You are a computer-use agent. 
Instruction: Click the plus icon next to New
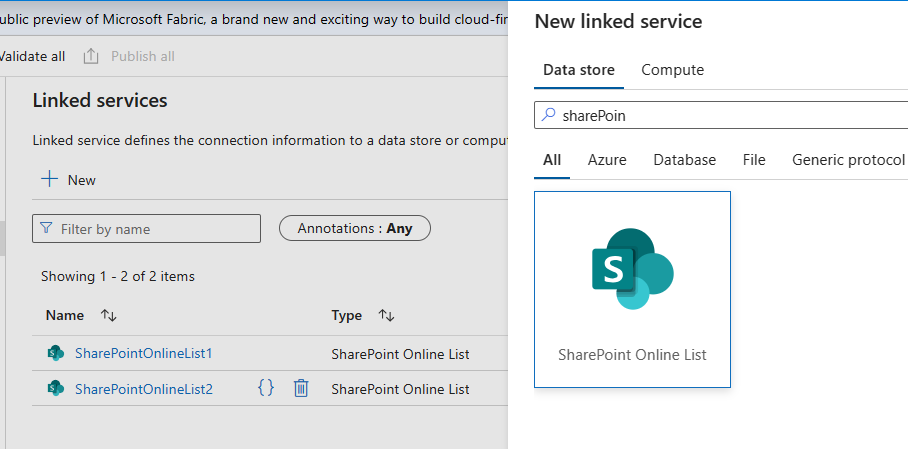coord(50,180)
